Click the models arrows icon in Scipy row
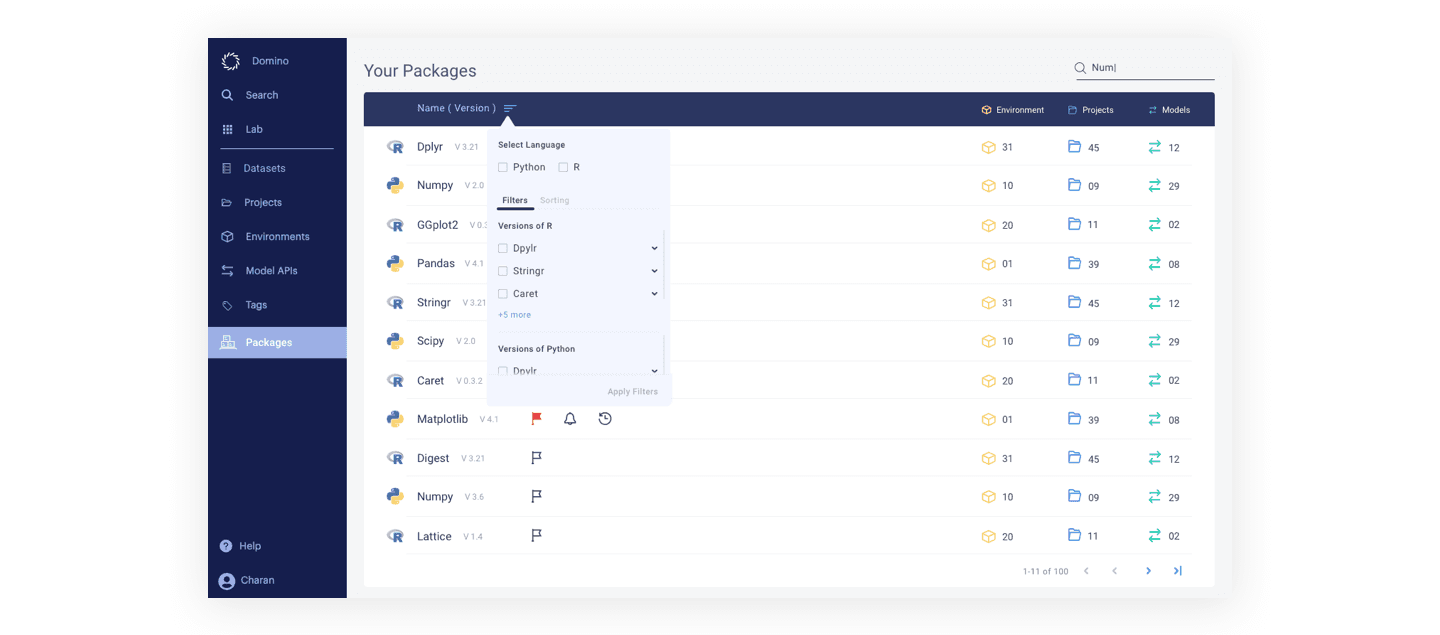 pyautogui.click(x=1154, y=341)
